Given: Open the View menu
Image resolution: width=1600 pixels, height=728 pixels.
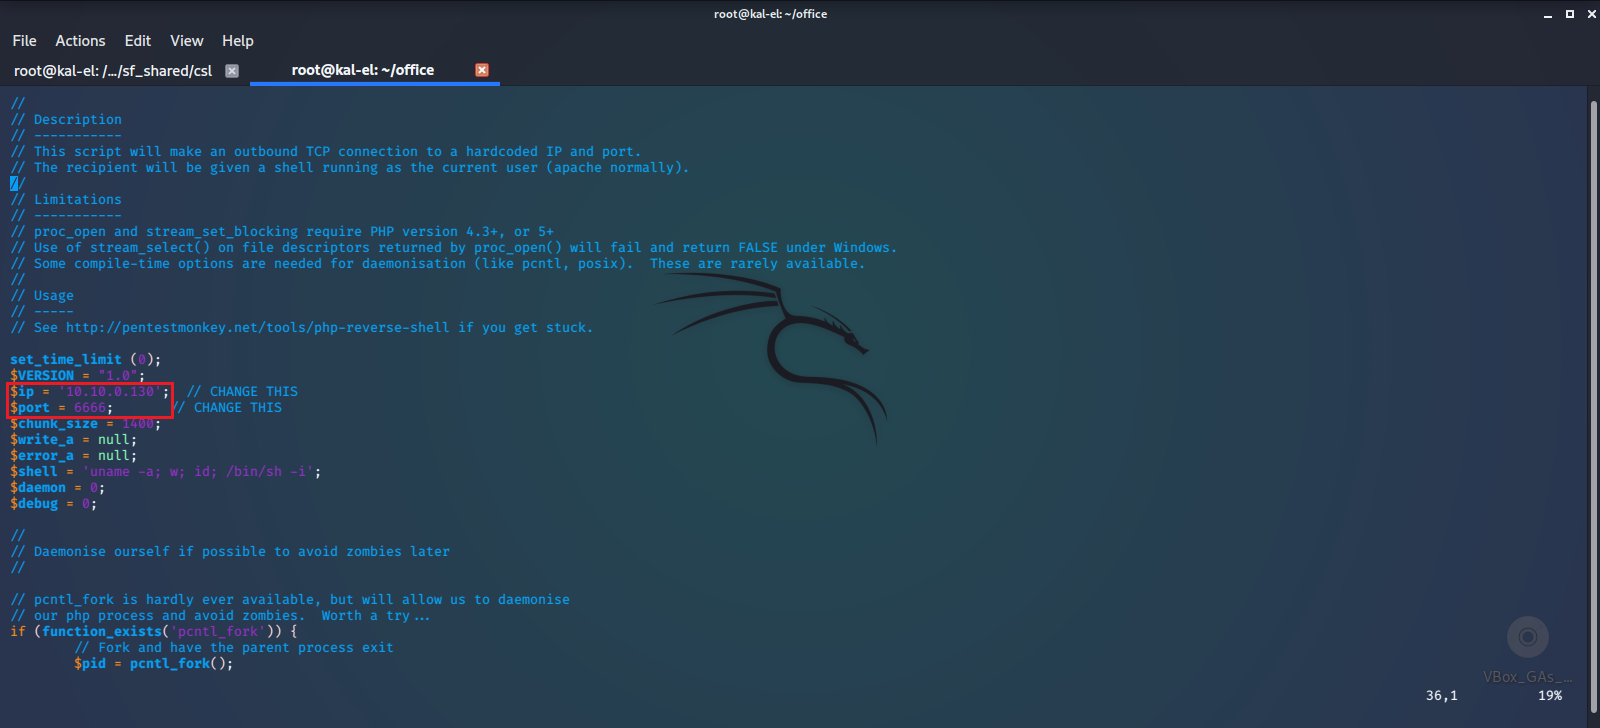Looking at the screenshot, I should pos(187,41).
